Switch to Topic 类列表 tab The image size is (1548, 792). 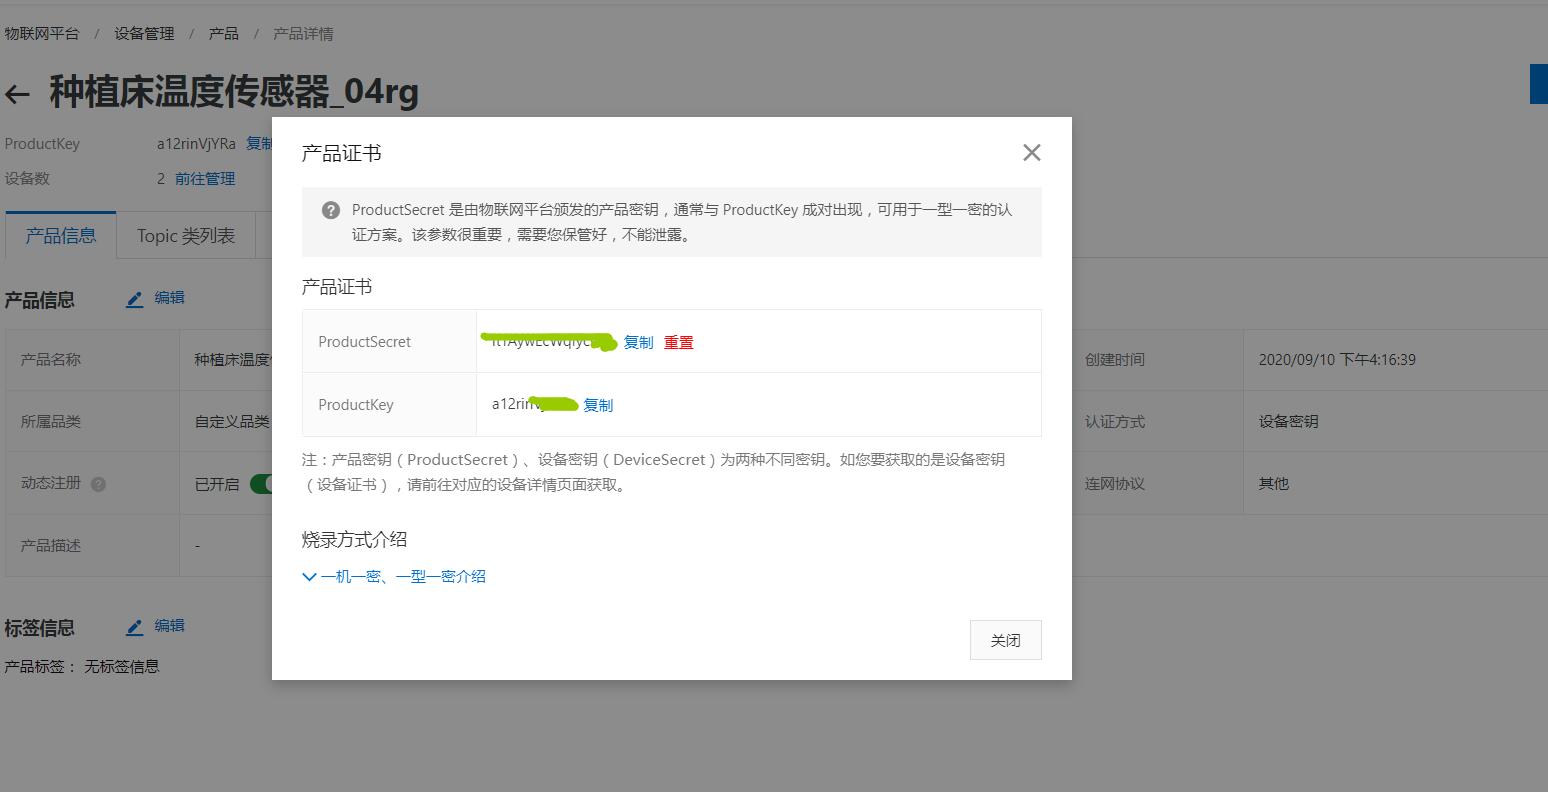[x=186, y=235]
